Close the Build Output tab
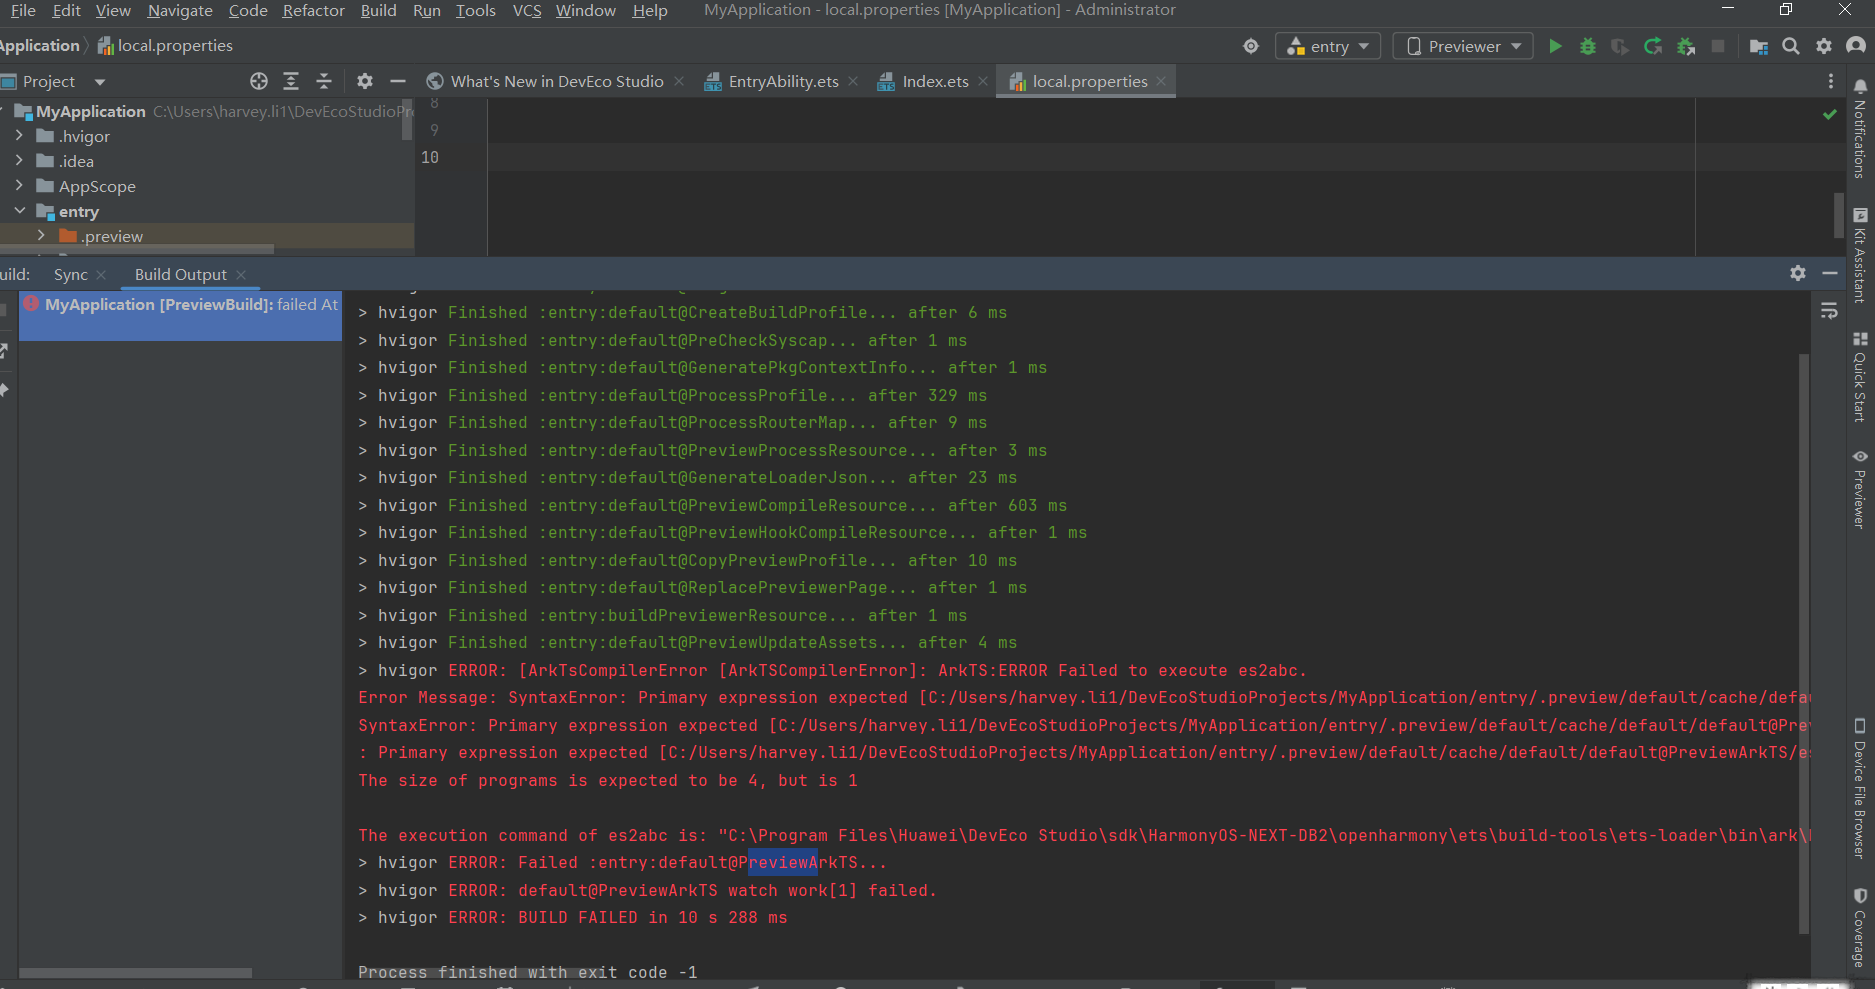The image size is (1875, 989). [x=241, y=275]
